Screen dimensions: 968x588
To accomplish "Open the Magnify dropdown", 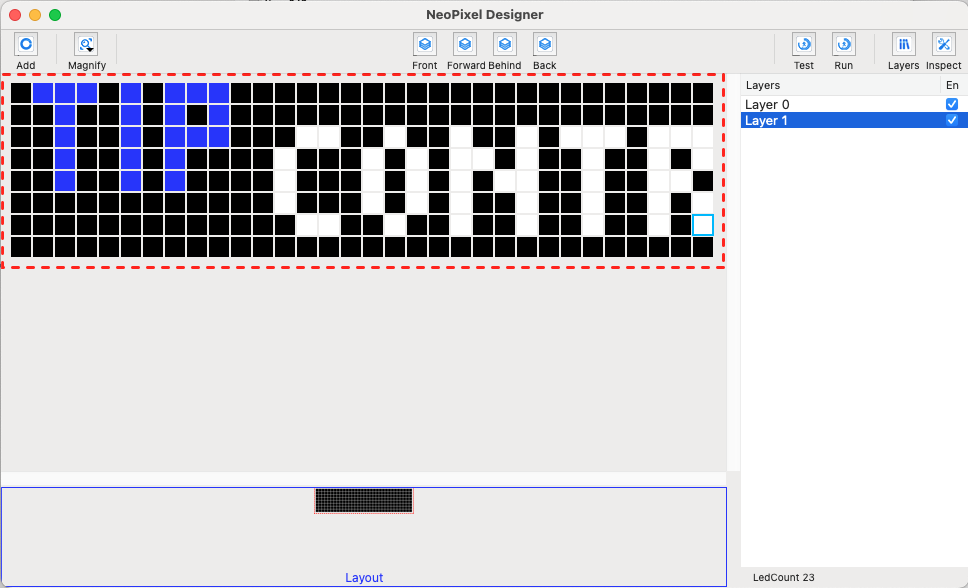I will [x=86, y=44].
